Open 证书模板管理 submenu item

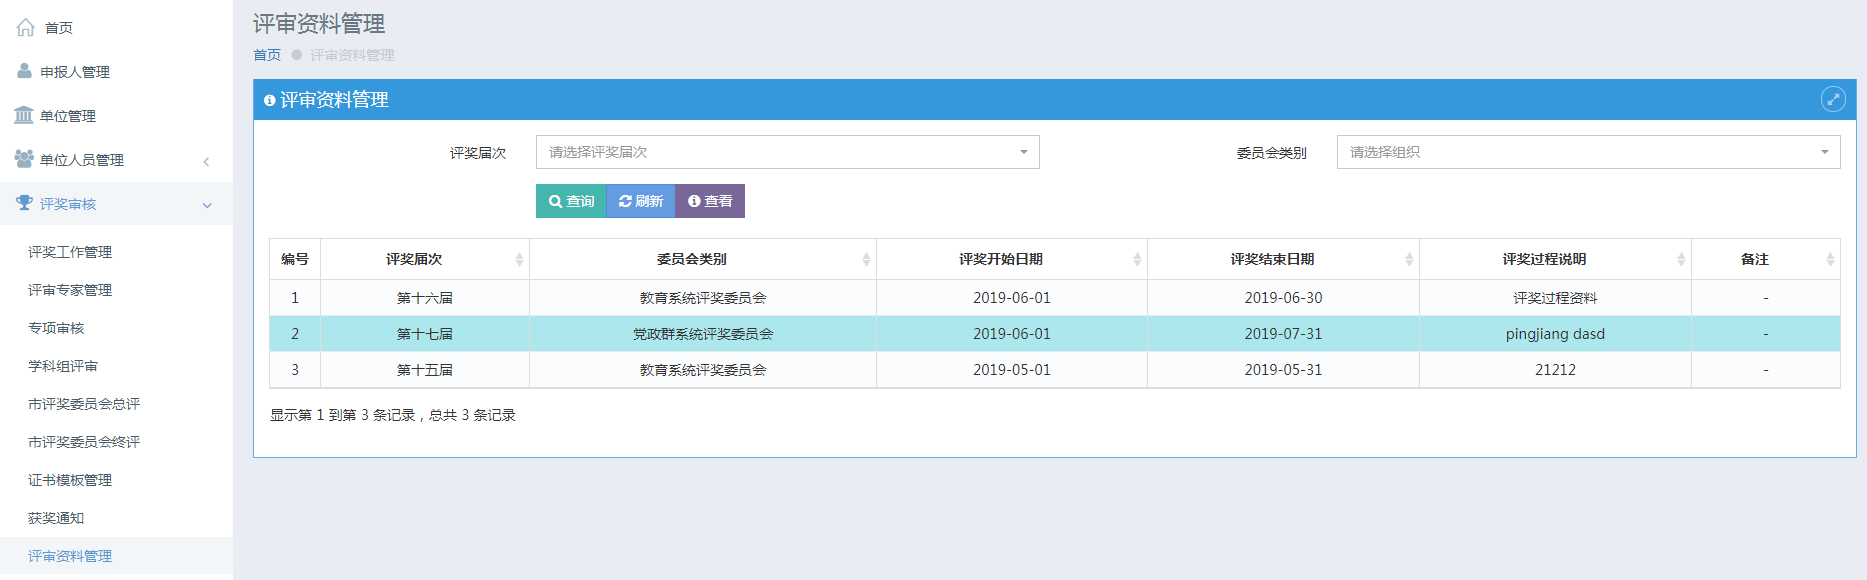pyautogui.click(x=70, y=480)
